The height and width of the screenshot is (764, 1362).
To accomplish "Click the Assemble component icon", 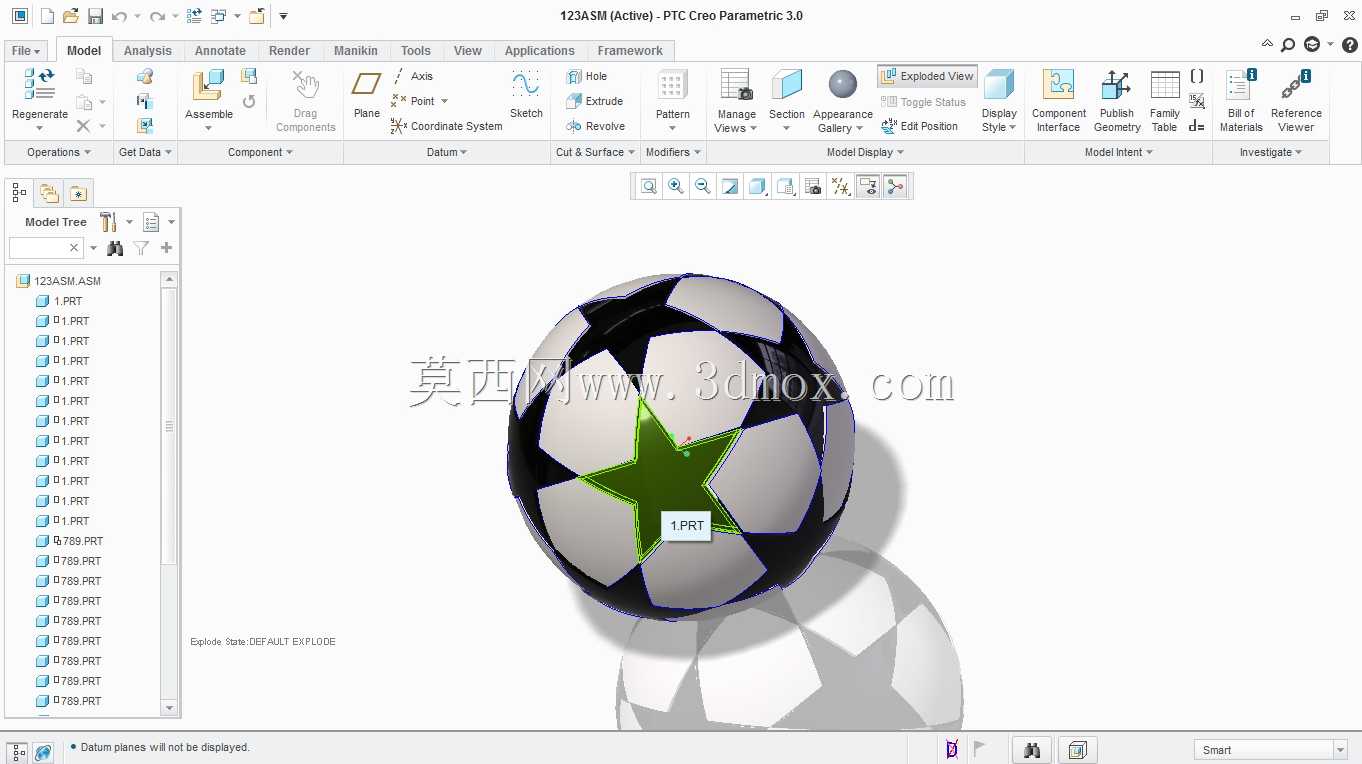I will [208, 85].
